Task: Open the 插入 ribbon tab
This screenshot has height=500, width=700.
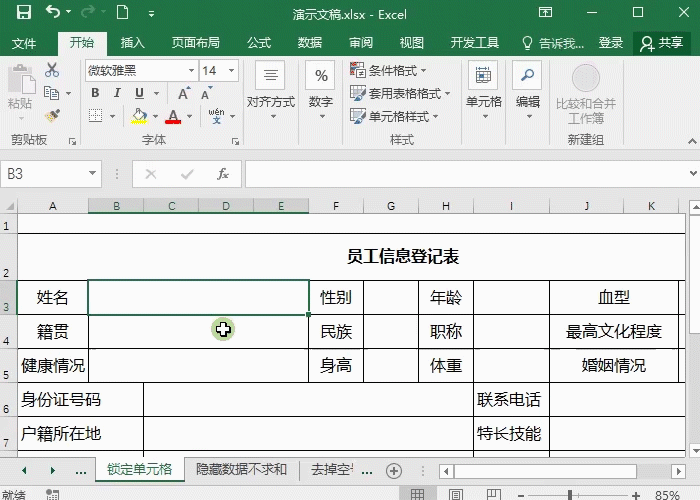Action: pyautogui.click(x=132, y=43)
